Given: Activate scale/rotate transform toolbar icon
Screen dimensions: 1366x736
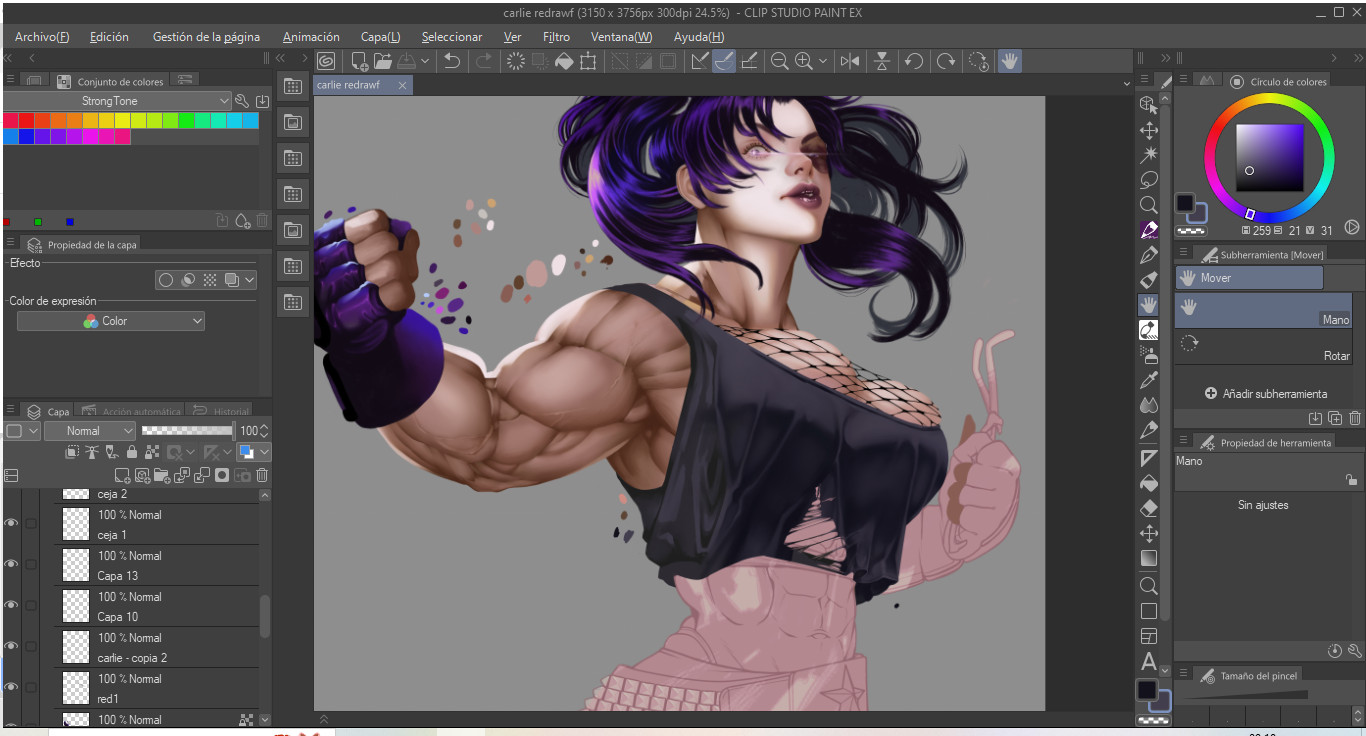Looking at the screenshot, I should click(x=588, y=61).
